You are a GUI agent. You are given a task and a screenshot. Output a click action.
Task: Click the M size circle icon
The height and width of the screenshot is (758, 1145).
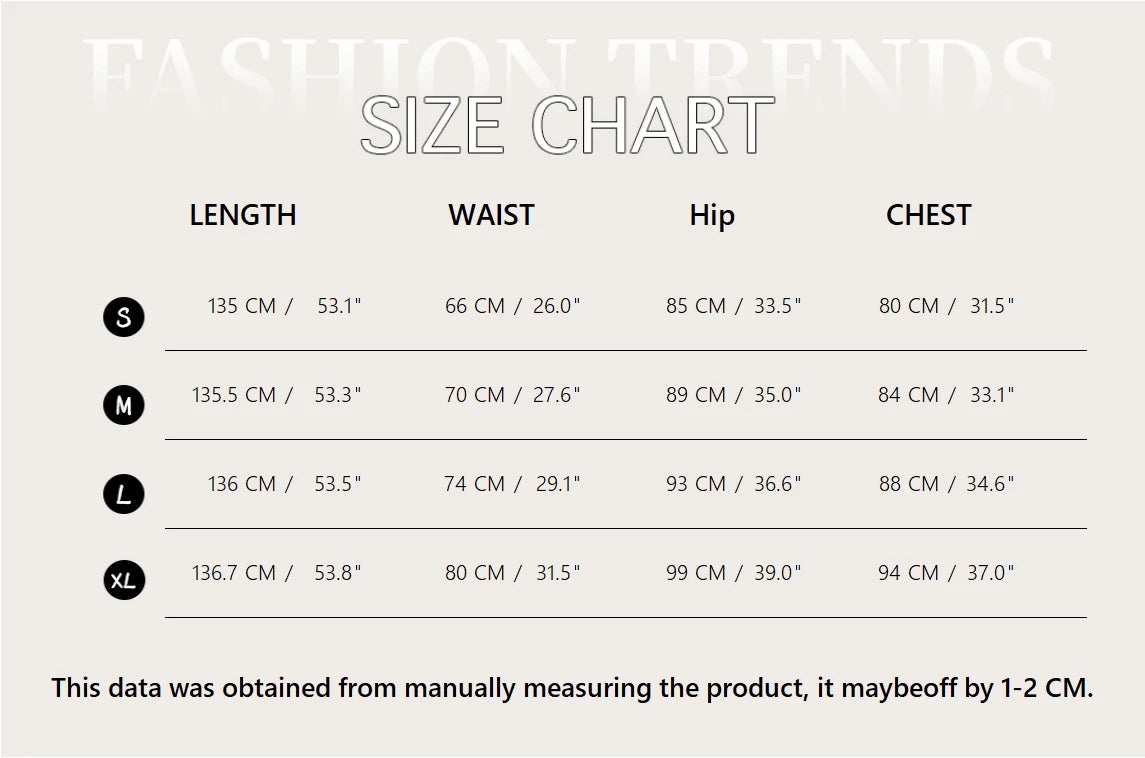coord(124,406)
